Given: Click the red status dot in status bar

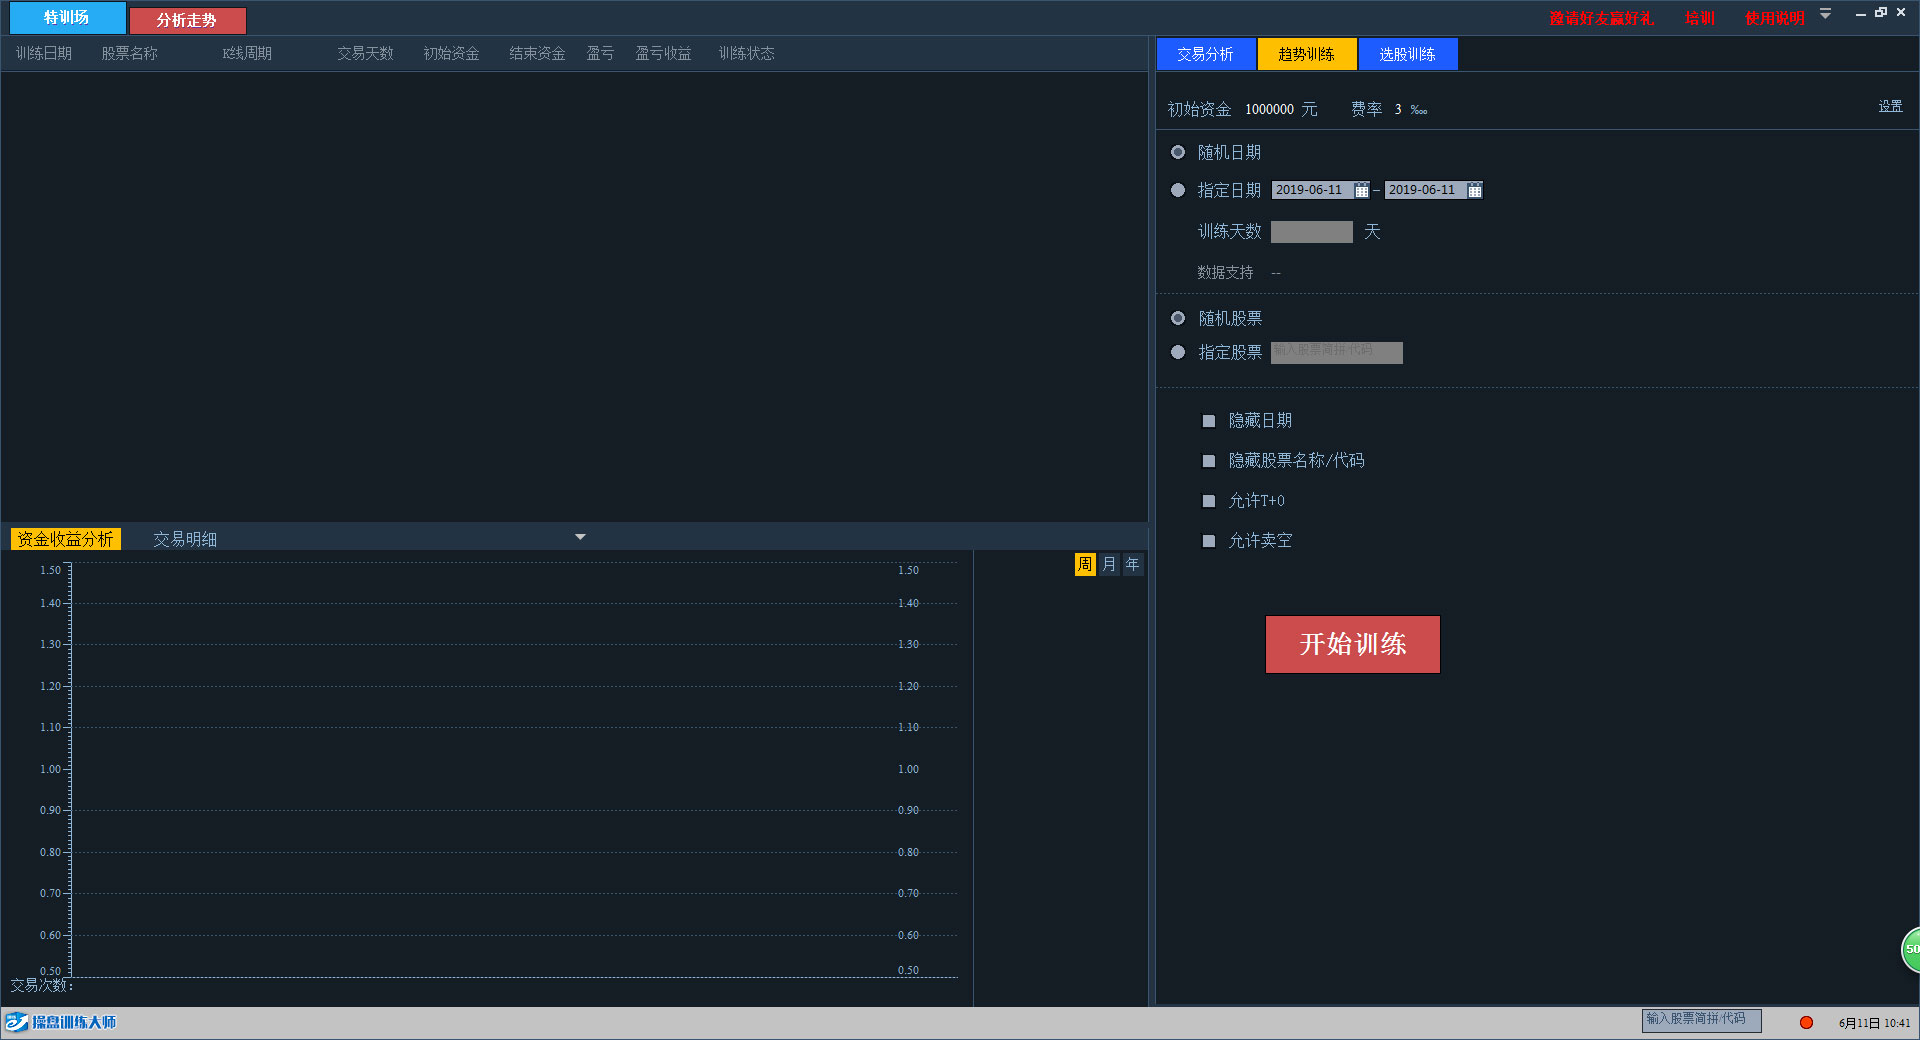Looking at the screenshot, I should coord(1806,1022).
